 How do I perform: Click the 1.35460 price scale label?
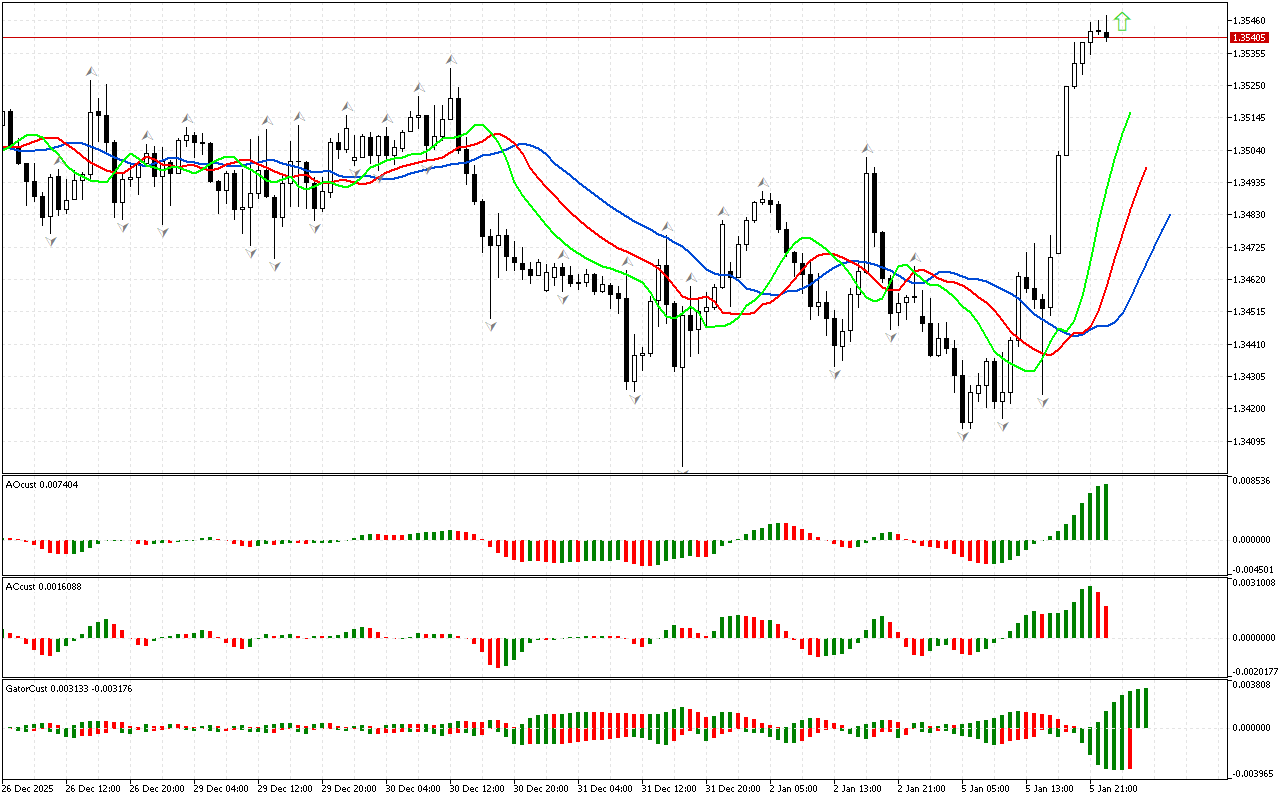(1250, 20)
